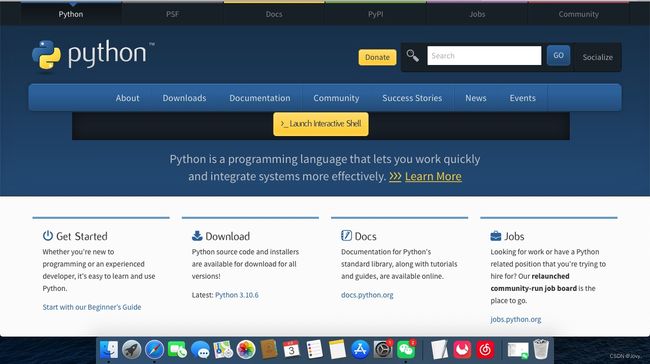
Task: Click the Get Started power icon
Action: (x=48, y=235)
